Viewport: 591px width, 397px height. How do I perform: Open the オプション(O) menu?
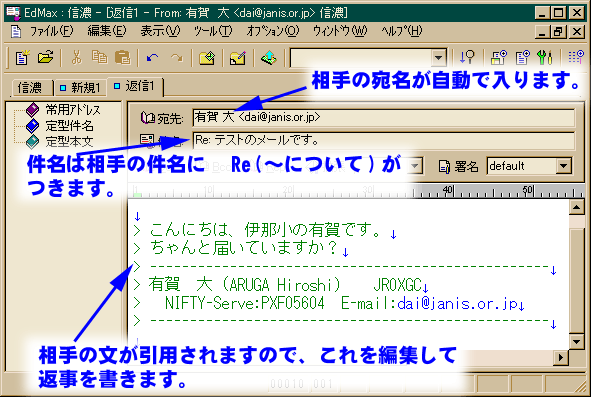273,31
